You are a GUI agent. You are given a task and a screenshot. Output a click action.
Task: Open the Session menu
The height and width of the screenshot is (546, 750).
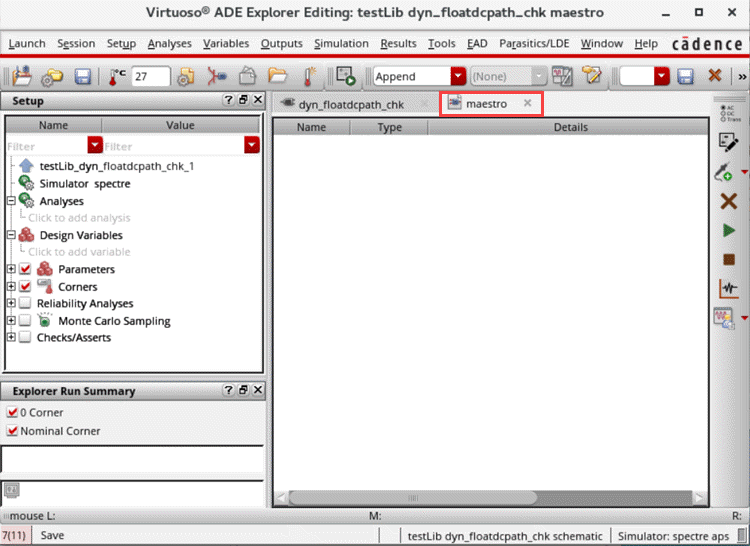(76, 44)
